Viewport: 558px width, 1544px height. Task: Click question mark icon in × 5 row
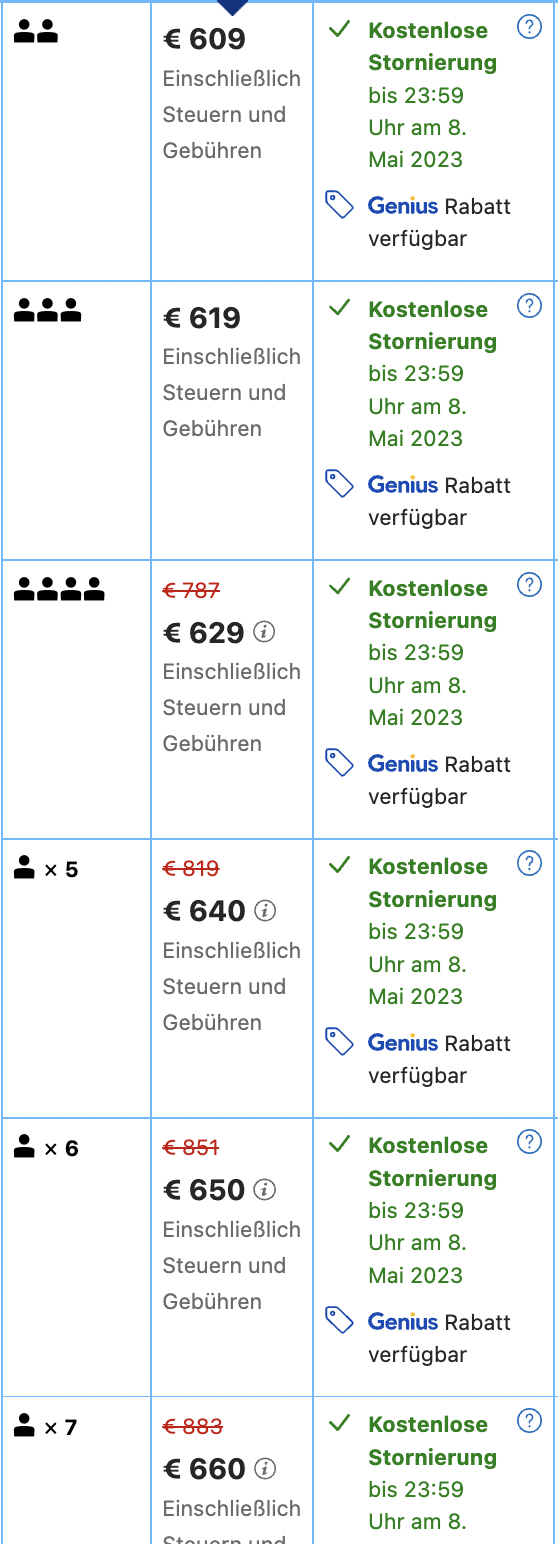[529, 863]
